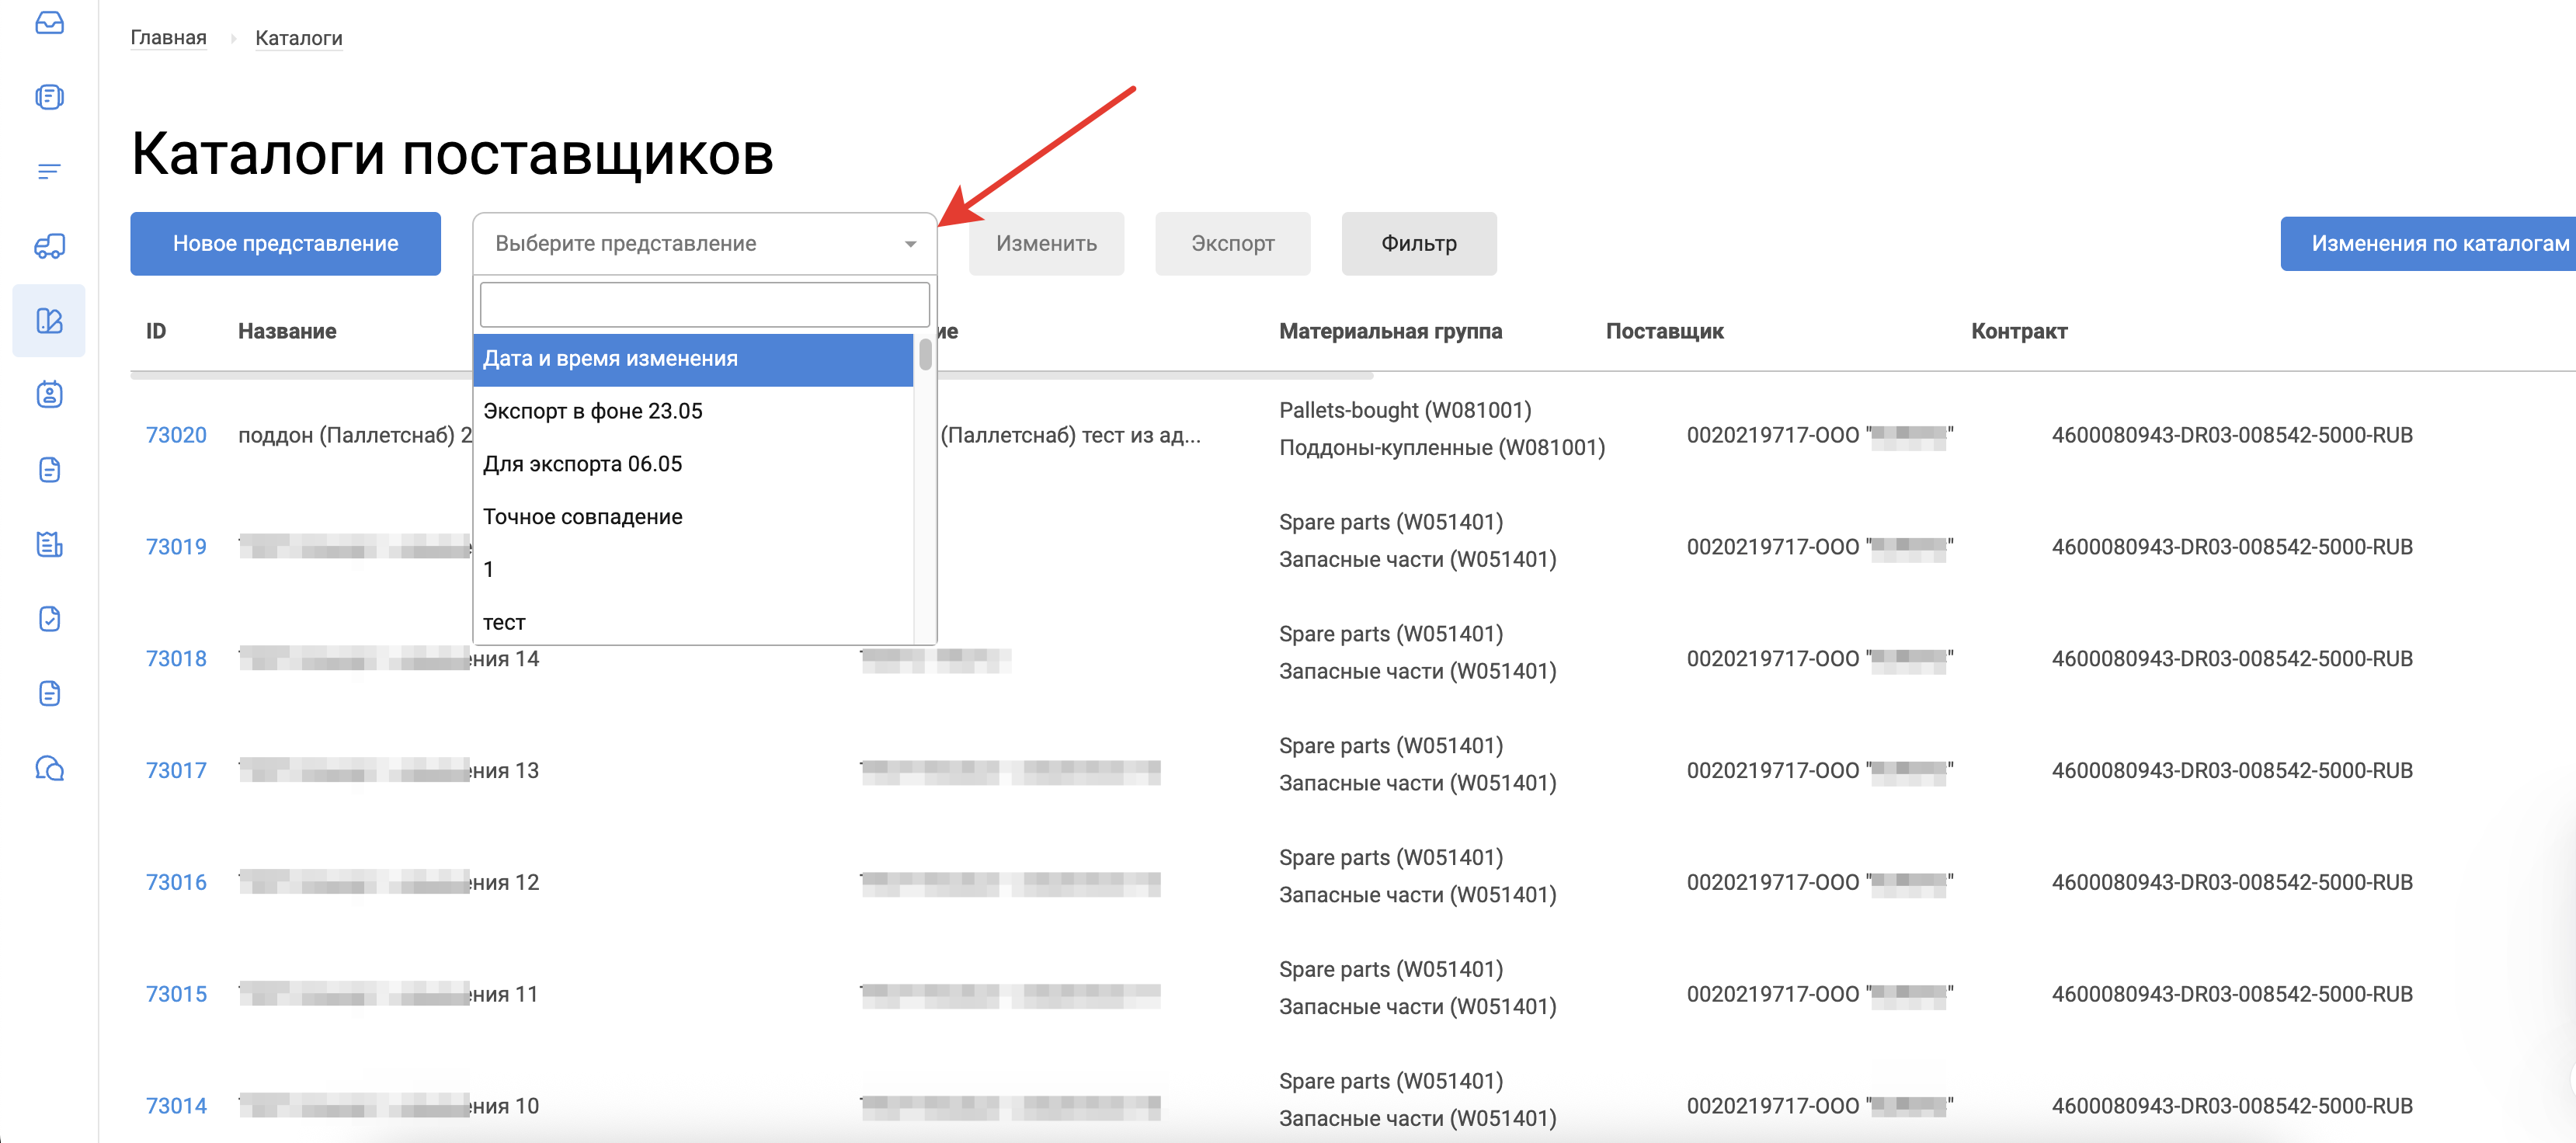Click the document with checkmark sidebar icon
The height and width of the screenshot is (1143, 2576).
tap(49, 619)
